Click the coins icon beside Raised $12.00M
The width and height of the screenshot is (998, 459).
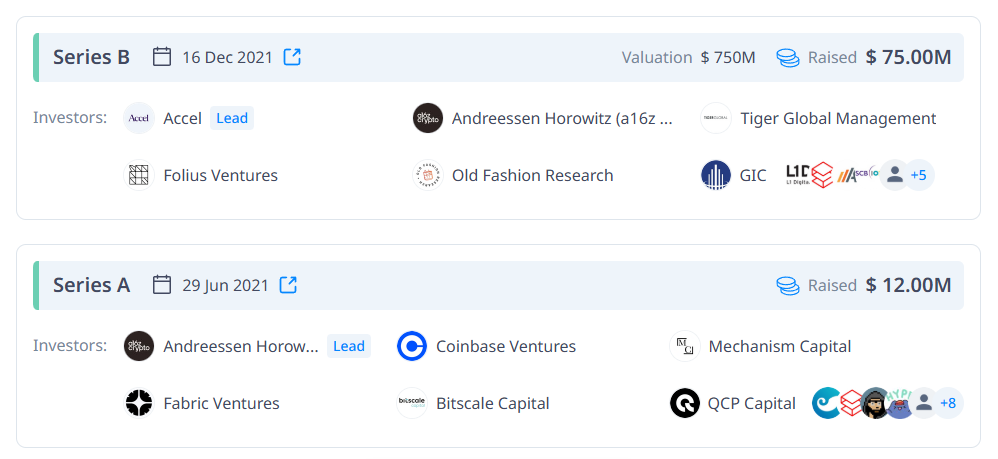[788, 285]
